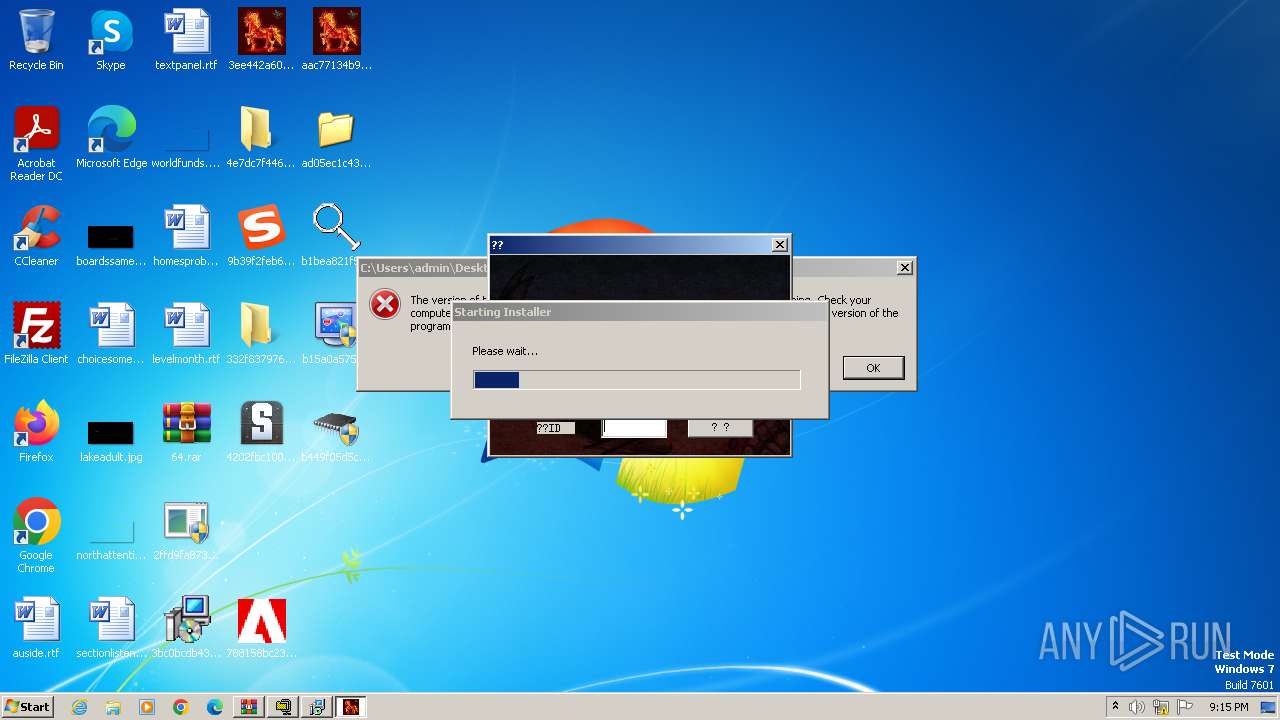Click the ID input field in ?? window
1280x720 pixels.
tap(634, 428)
